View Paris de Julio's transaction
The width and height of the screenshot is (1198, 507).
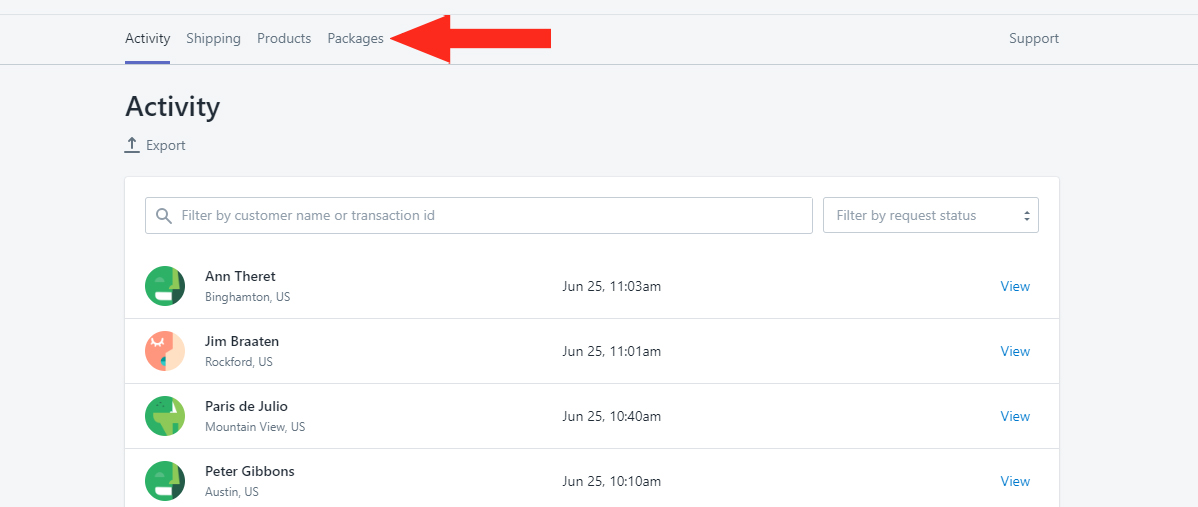pyautogui.click(x=1015, y=416)
